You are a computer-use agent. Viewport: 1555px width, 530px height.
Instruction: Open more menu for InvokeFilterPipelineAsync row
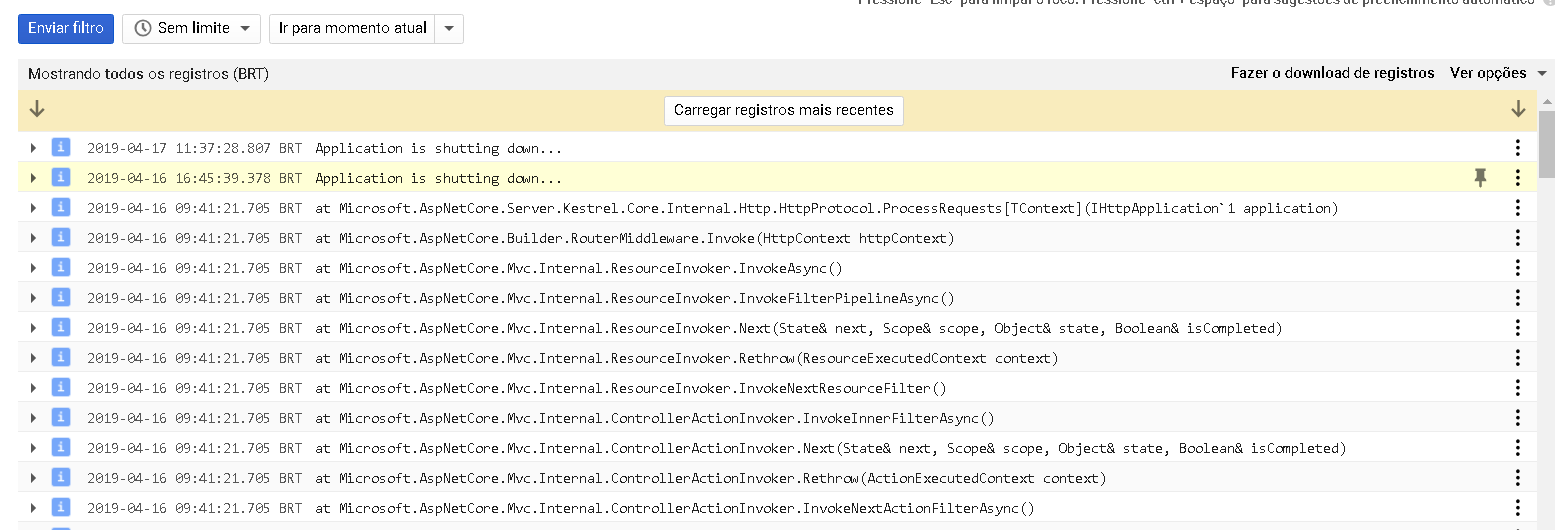coord(1518,298)
